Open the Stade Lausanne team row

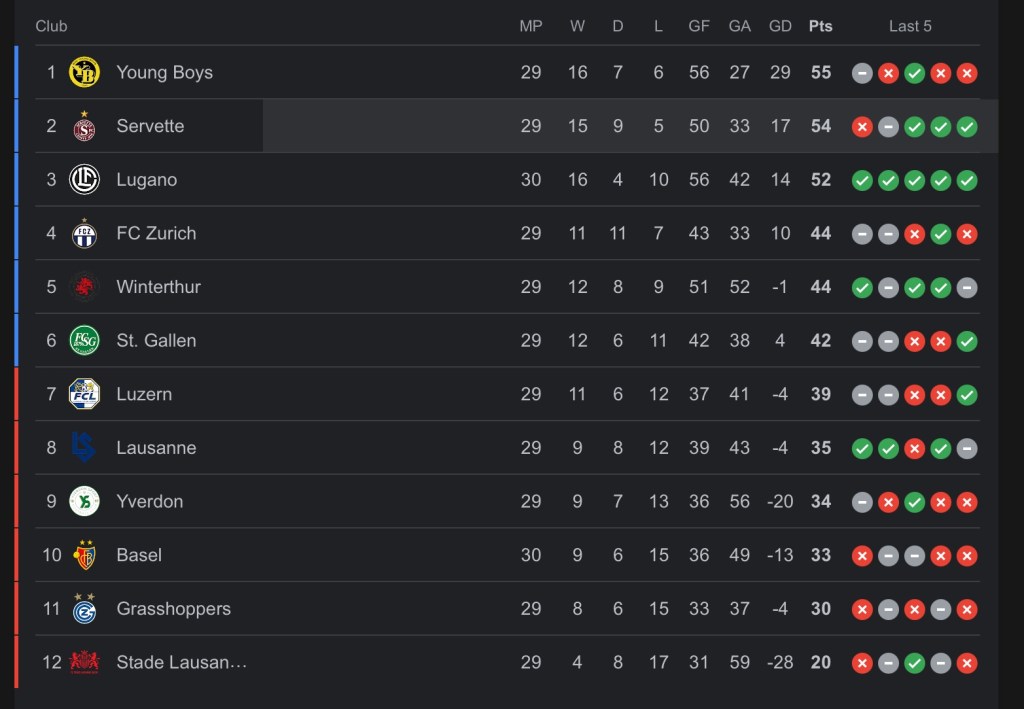(x=181, y=662)
